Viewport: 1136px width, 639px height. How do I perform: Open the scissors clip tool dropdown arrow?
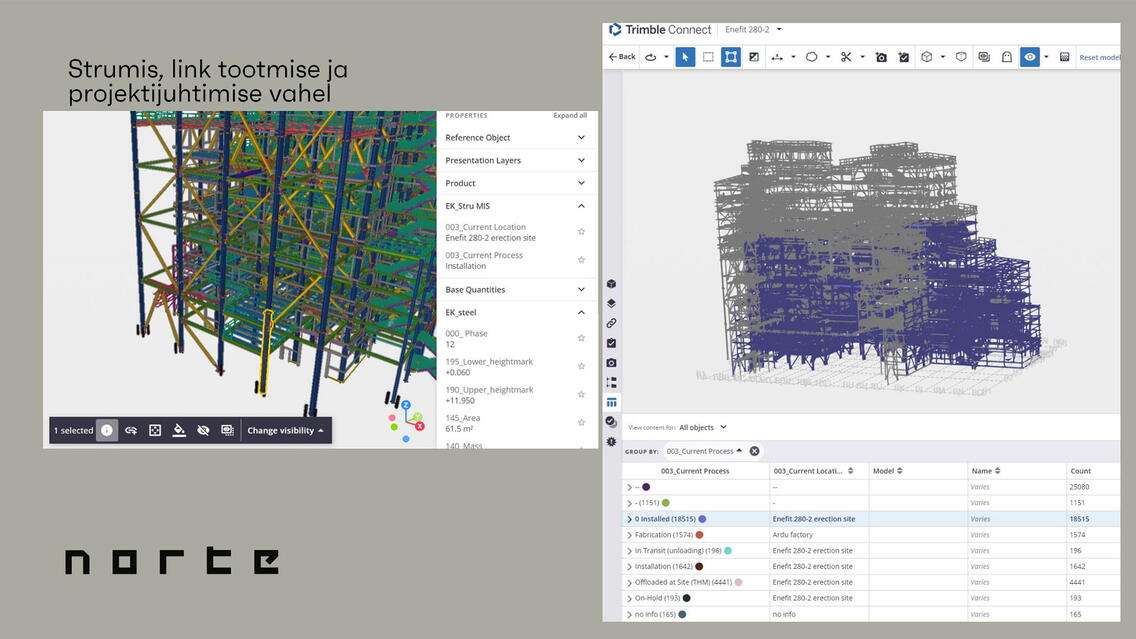pos(862,57)
